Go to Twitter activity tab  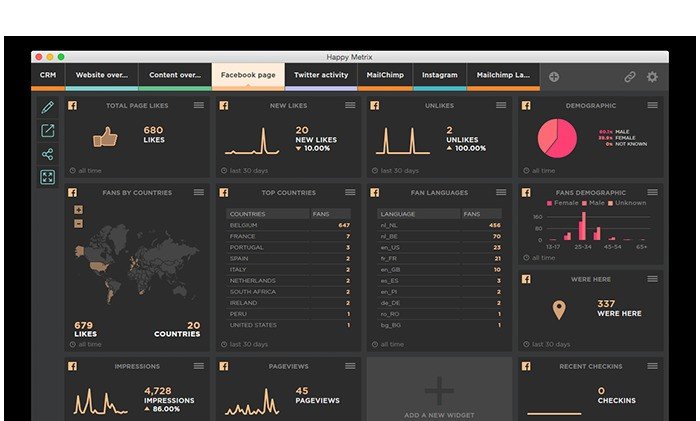pos(321,75)
